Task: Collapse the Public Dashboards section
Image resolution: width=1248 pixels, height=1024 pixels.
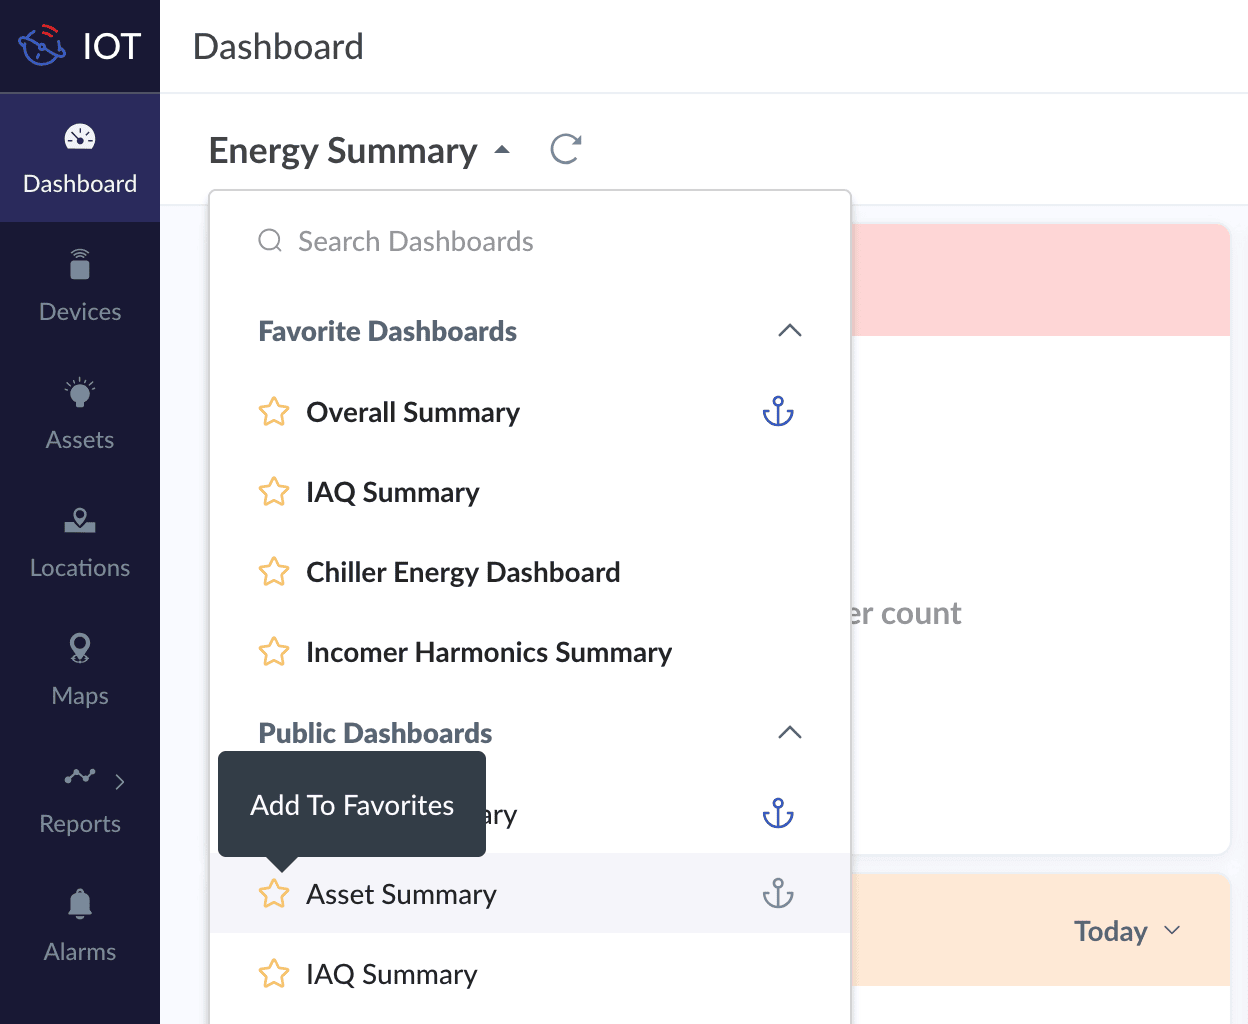Action: pos(790,733)
